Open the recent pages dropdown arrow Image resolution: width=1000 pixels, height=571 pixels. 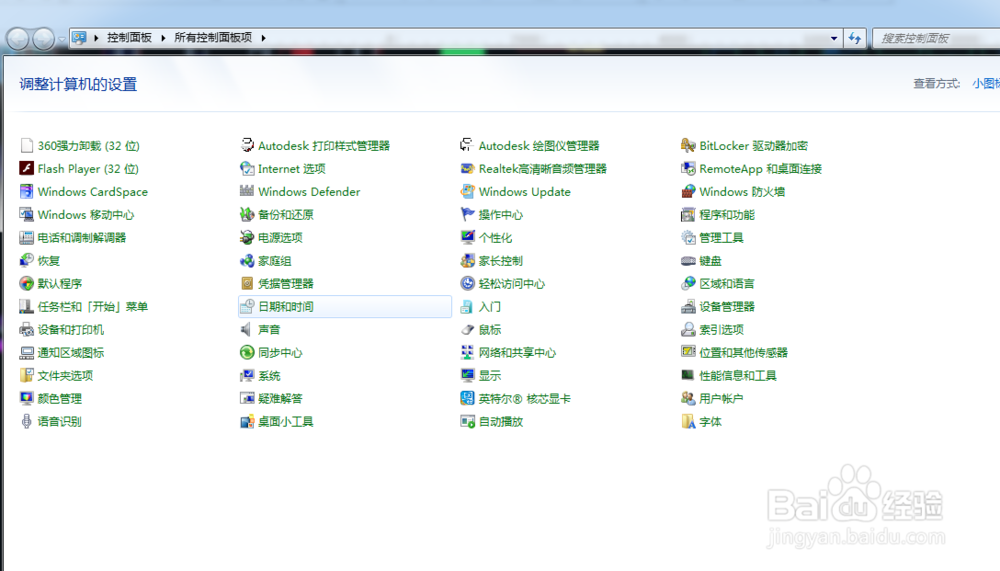click(x=61, y=39)
